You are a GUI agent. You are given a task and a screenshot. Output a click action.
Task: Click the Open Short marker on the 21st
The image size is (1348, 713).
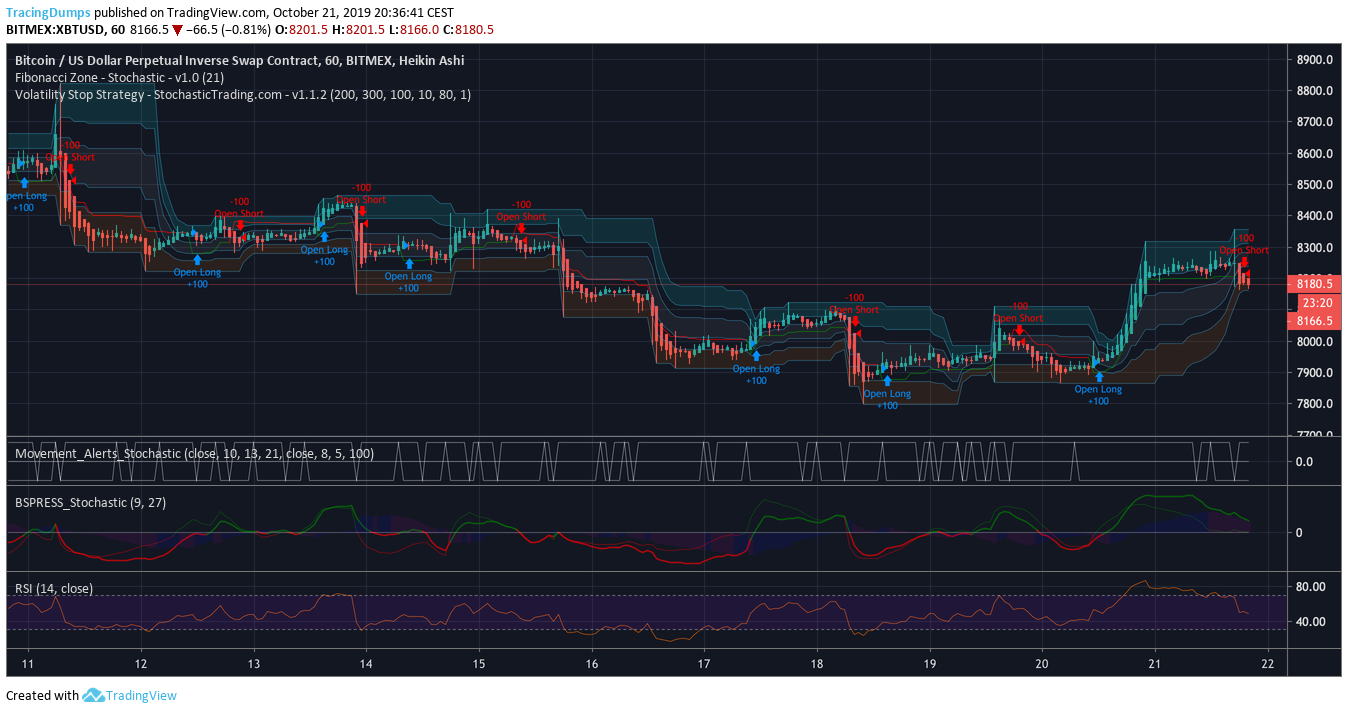tap(1244, 250)
